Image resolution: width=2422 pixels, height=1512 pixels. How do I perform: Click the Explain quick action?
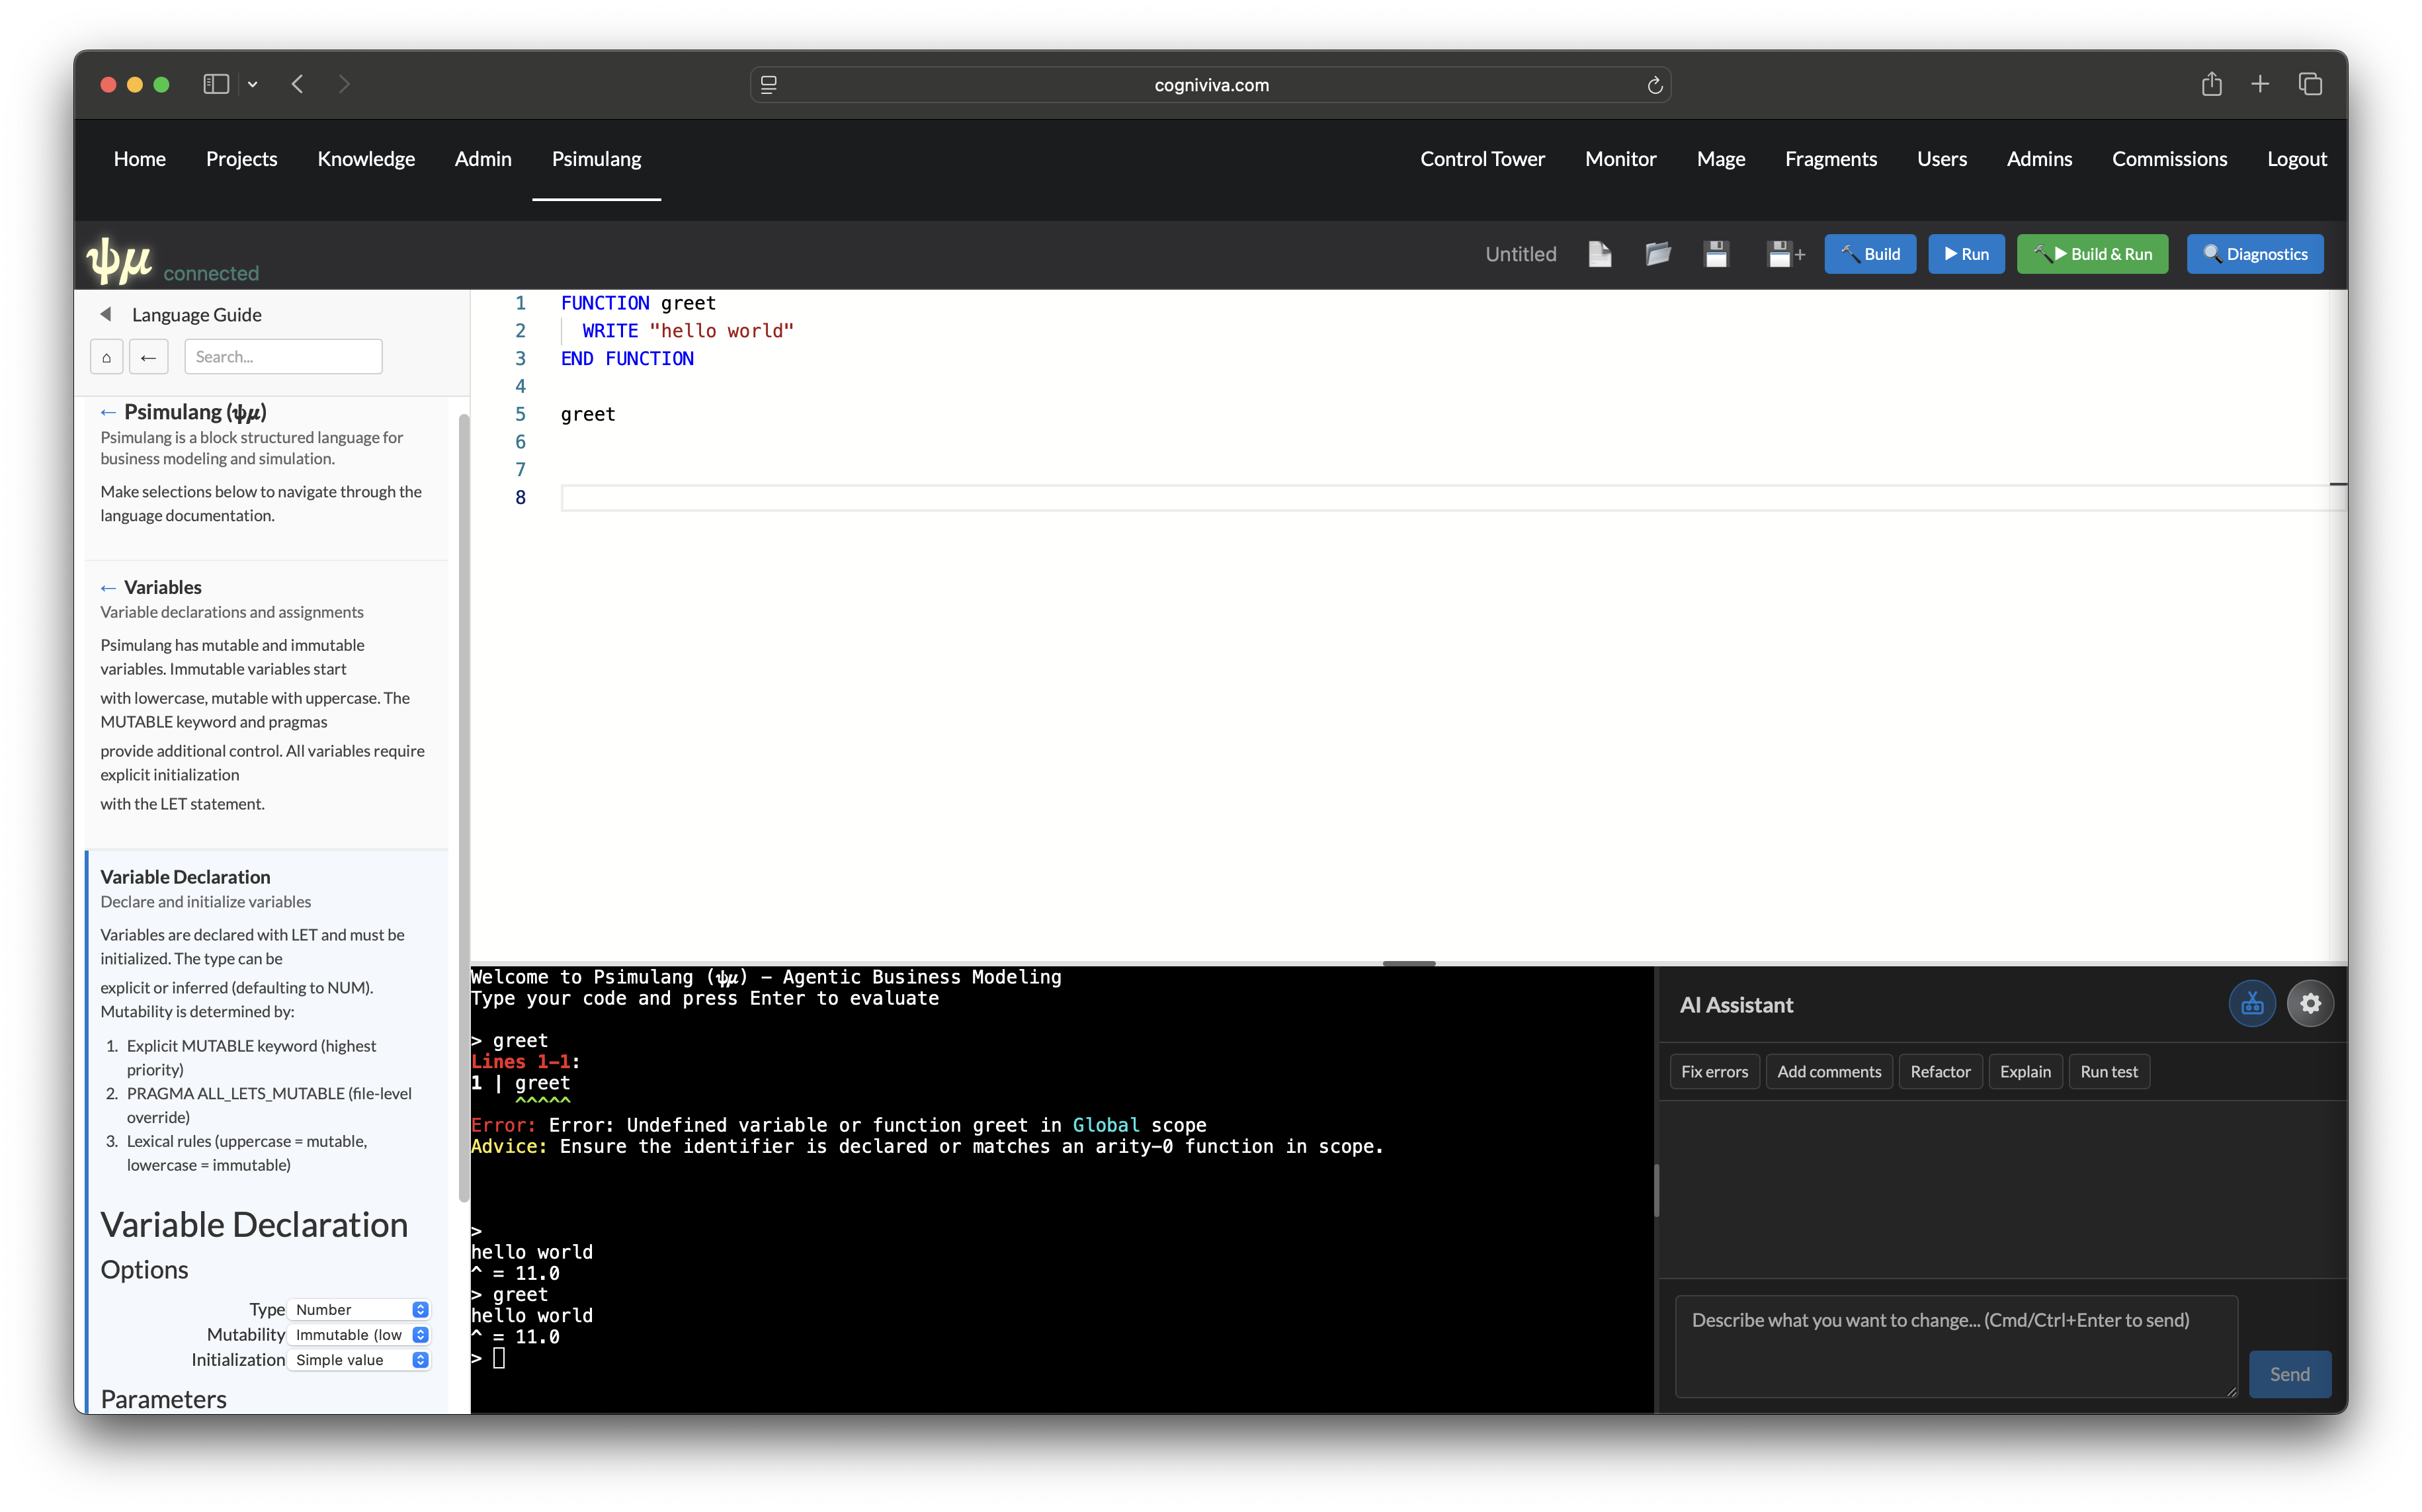point(2025,1071)
